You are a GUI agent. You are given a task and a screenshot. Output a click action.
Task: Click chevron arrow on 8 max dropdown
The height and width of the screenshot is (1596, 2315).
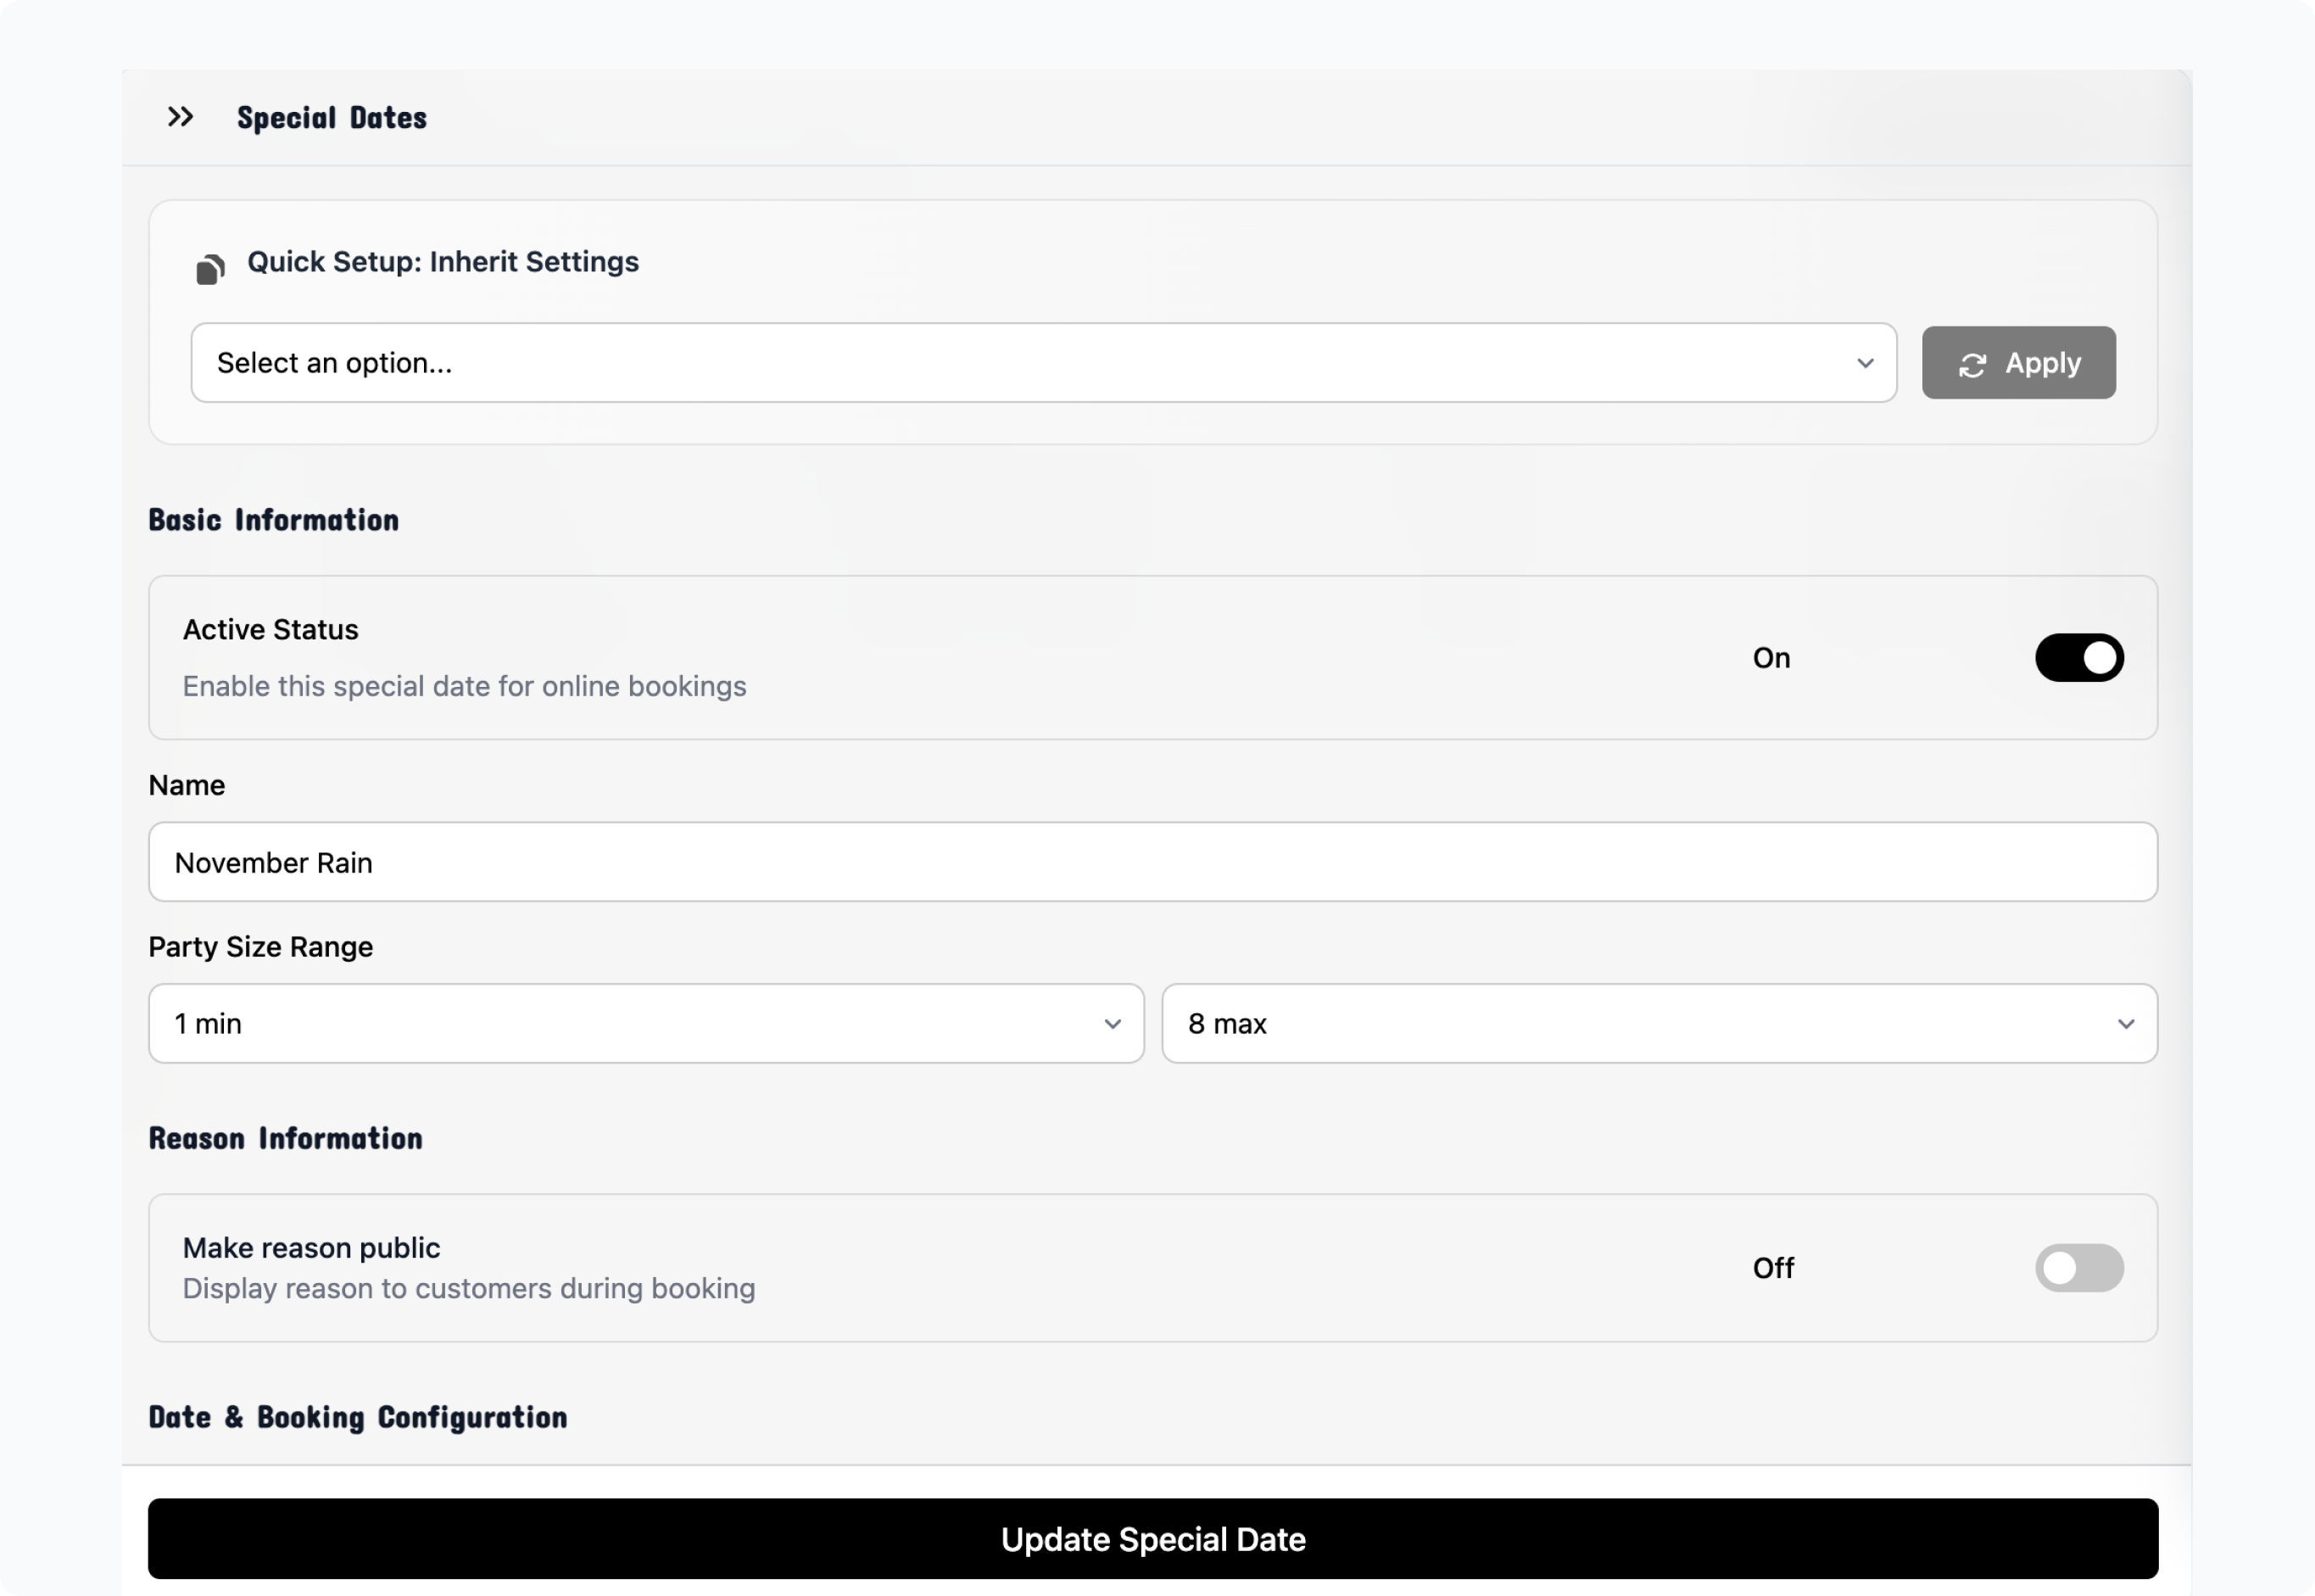(x=2126, y=1024)
